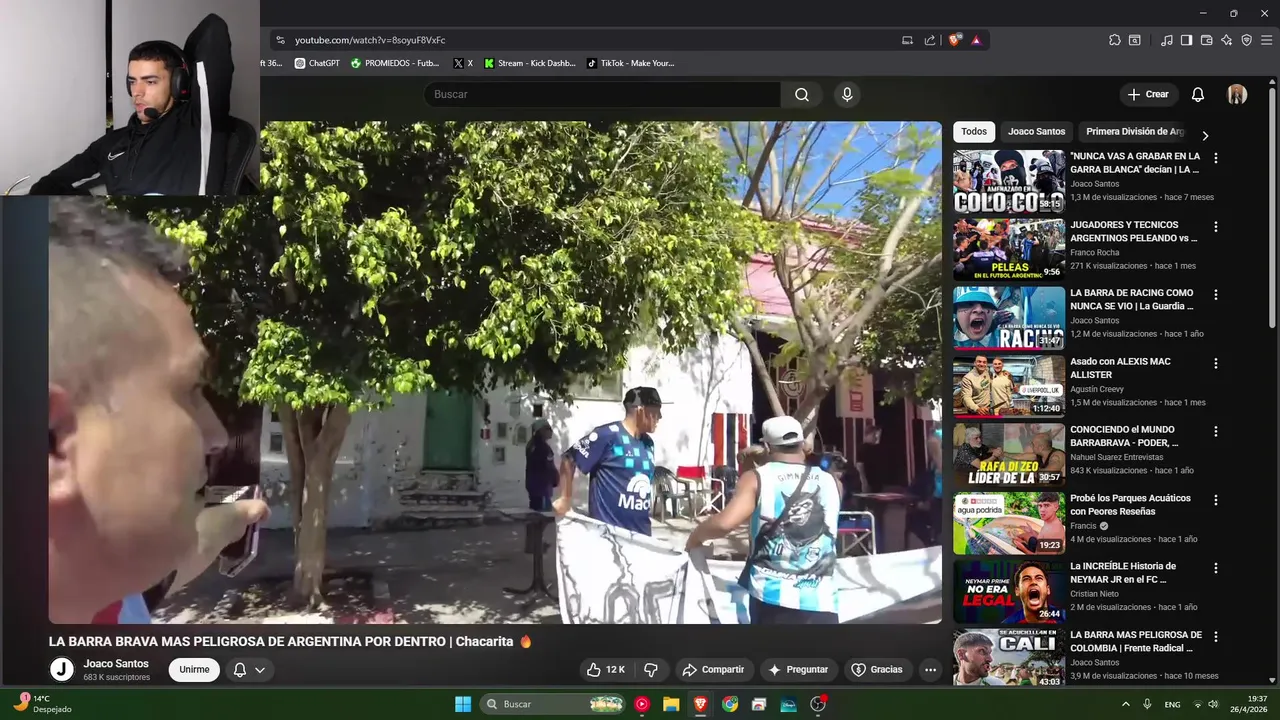The width and height of the screenshot is (1280, 720).
Task: Open the TikTok bookmark
Action: (x=631, y=63)
